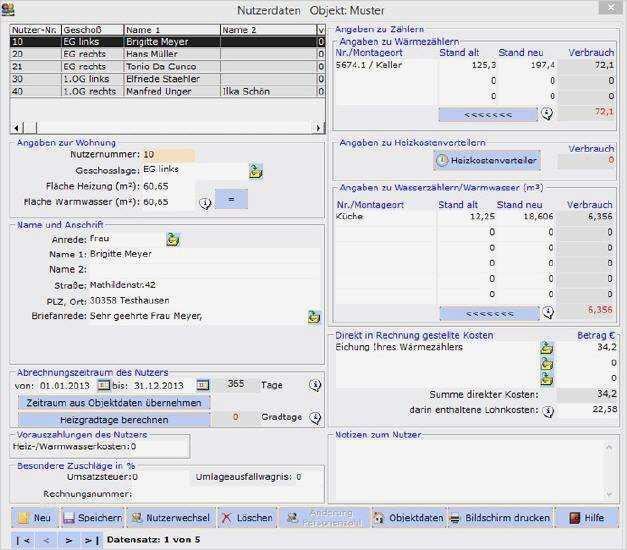Open cost list icon for second cost row
Viewport: 627px width, 550px height.
(x=547, y=363)
